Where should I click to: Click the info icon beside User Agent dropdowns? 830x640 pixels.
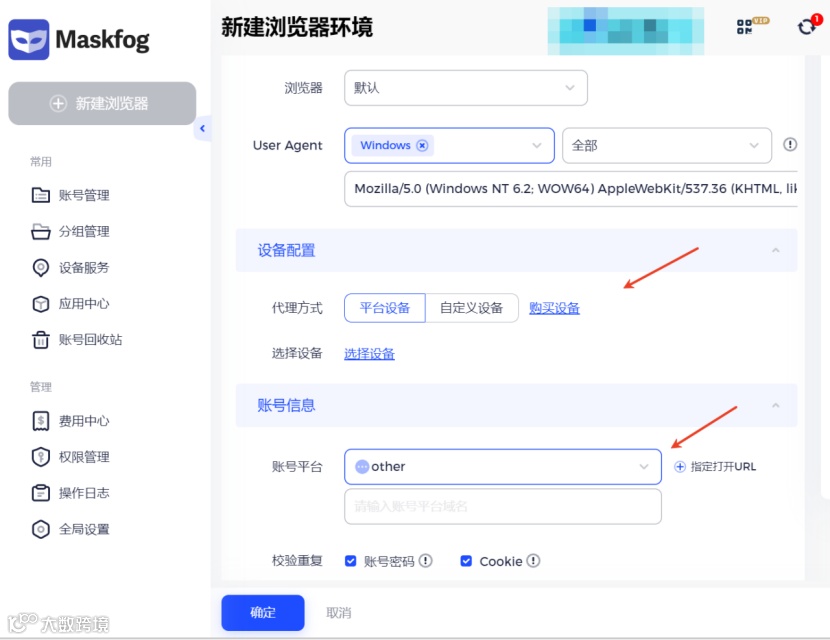tap(790, 145)
